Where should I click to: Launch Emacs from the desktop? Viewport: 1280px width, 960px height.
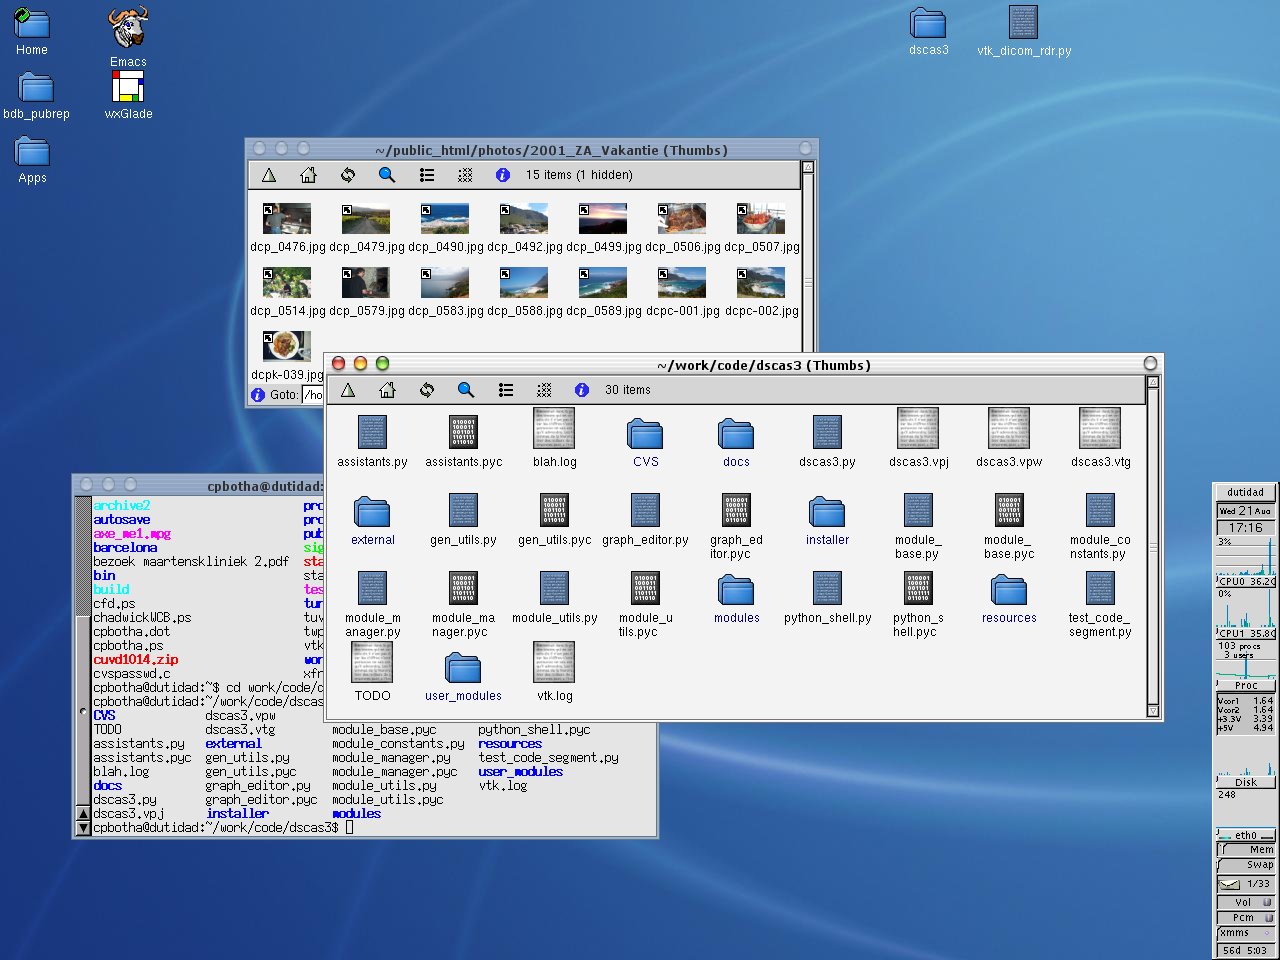click(x=128, y=28)
